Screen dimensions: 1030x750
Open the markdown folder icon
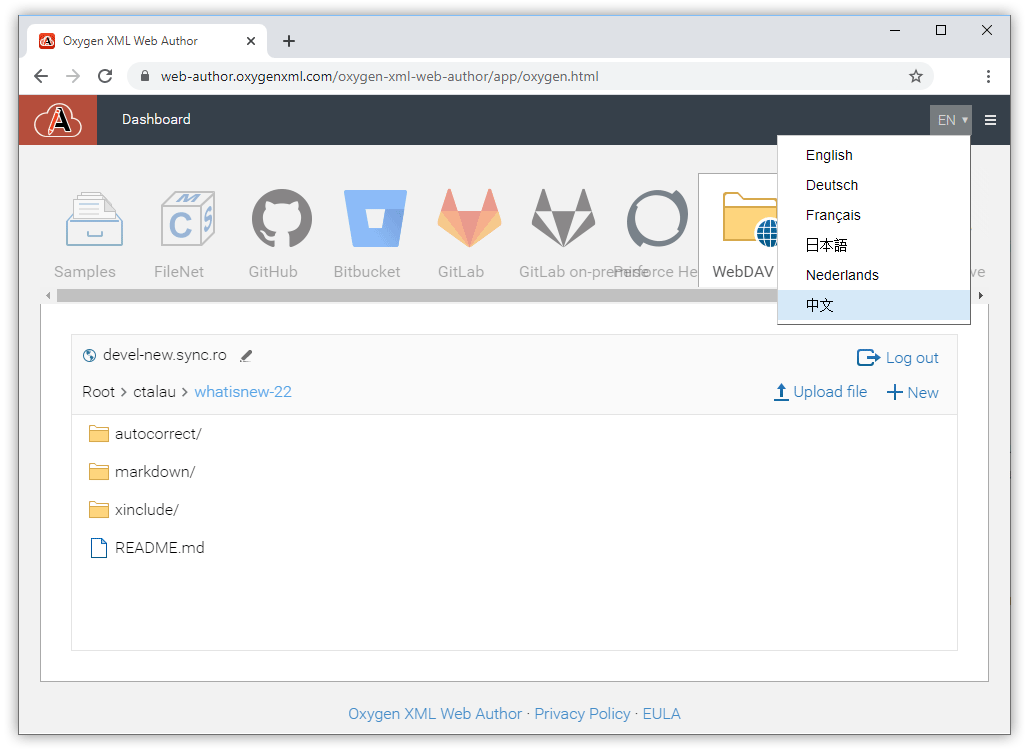click(x=99, y=472)
